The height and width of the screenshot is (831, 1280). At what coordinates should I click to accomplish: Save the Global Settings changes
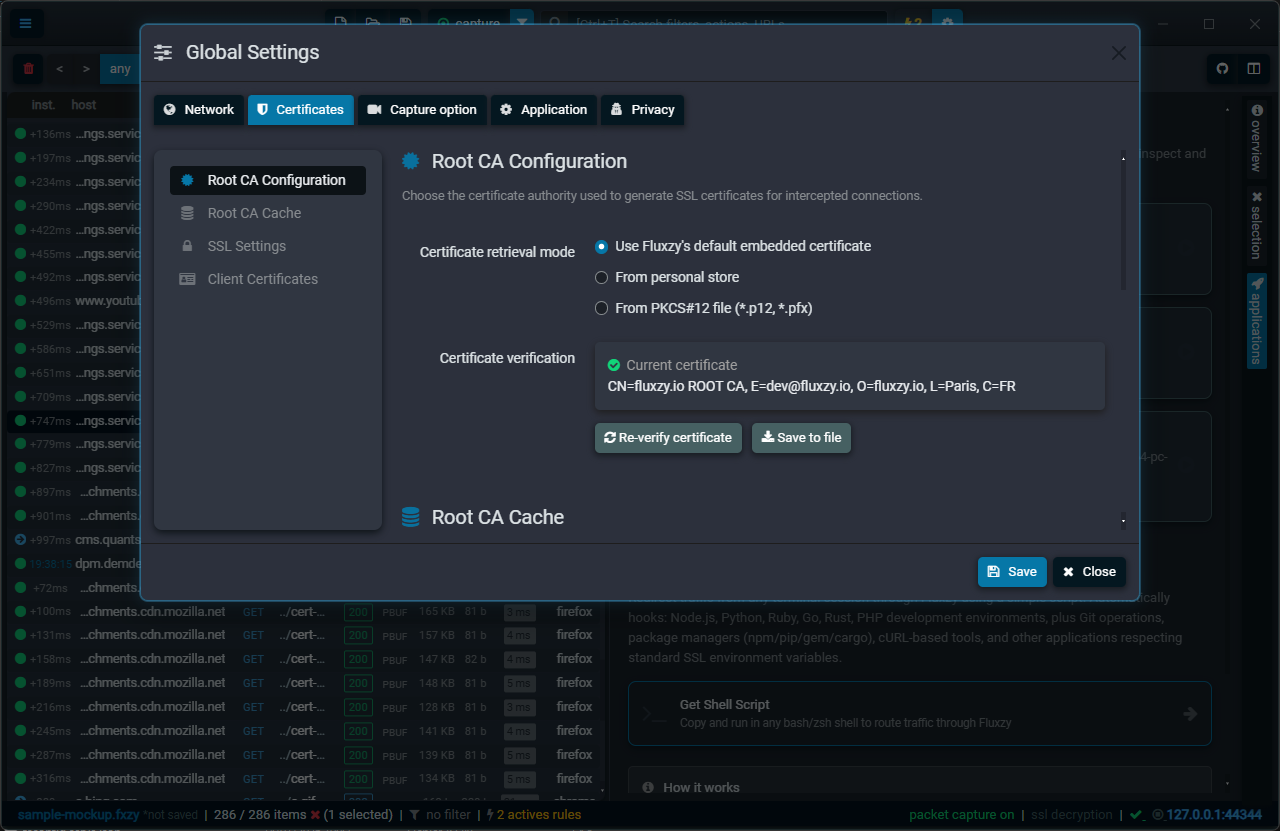tap(1012, 571)
